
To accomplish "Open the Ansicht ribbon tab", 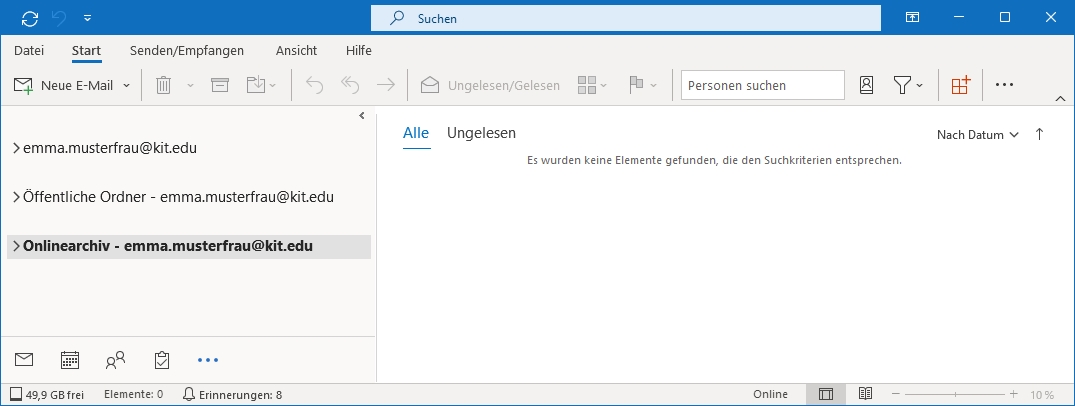I will tap(296, 50).
